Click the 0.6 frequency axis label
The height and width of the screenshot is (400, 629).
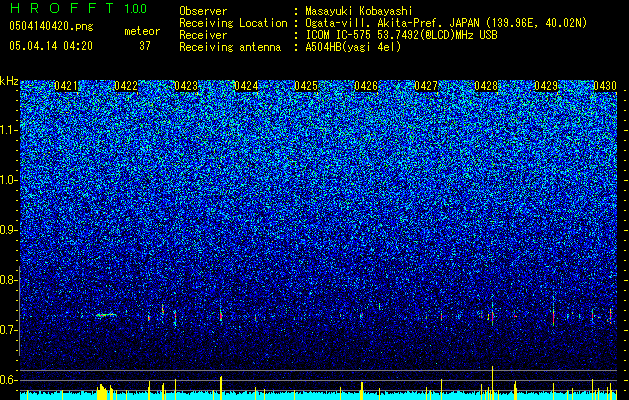[8, 380]
